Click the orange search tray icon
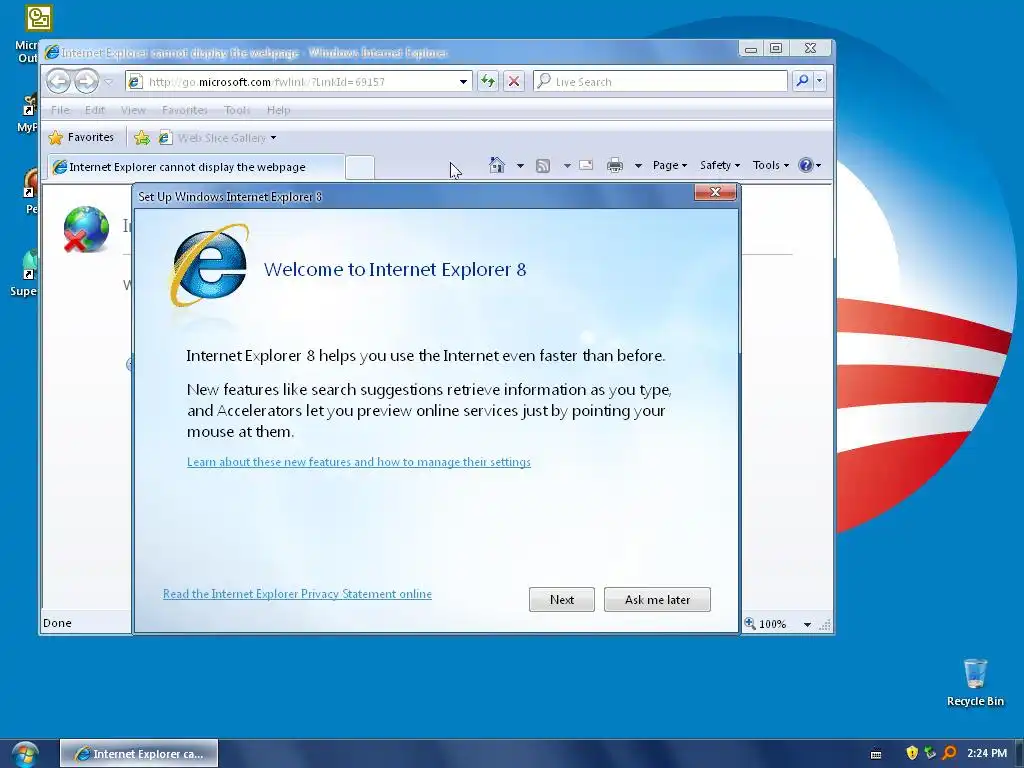The image size is (1024, 768). pos(949,753)
